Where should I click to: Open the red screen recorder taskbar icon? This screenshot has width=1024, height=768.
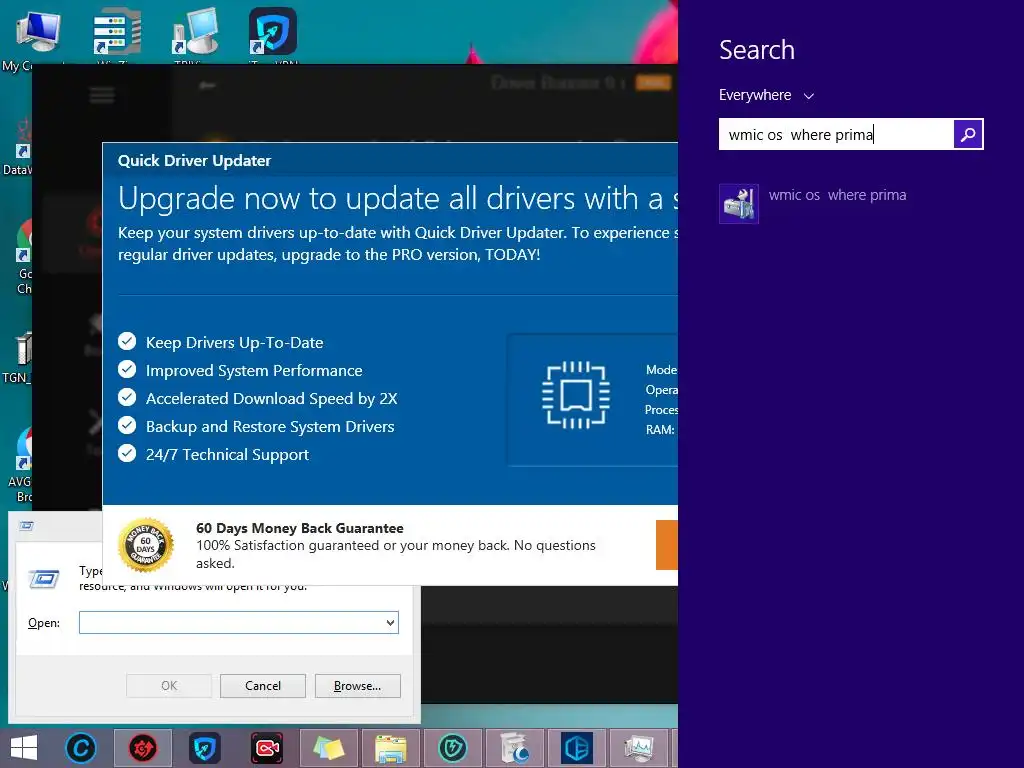coord(266,748)
